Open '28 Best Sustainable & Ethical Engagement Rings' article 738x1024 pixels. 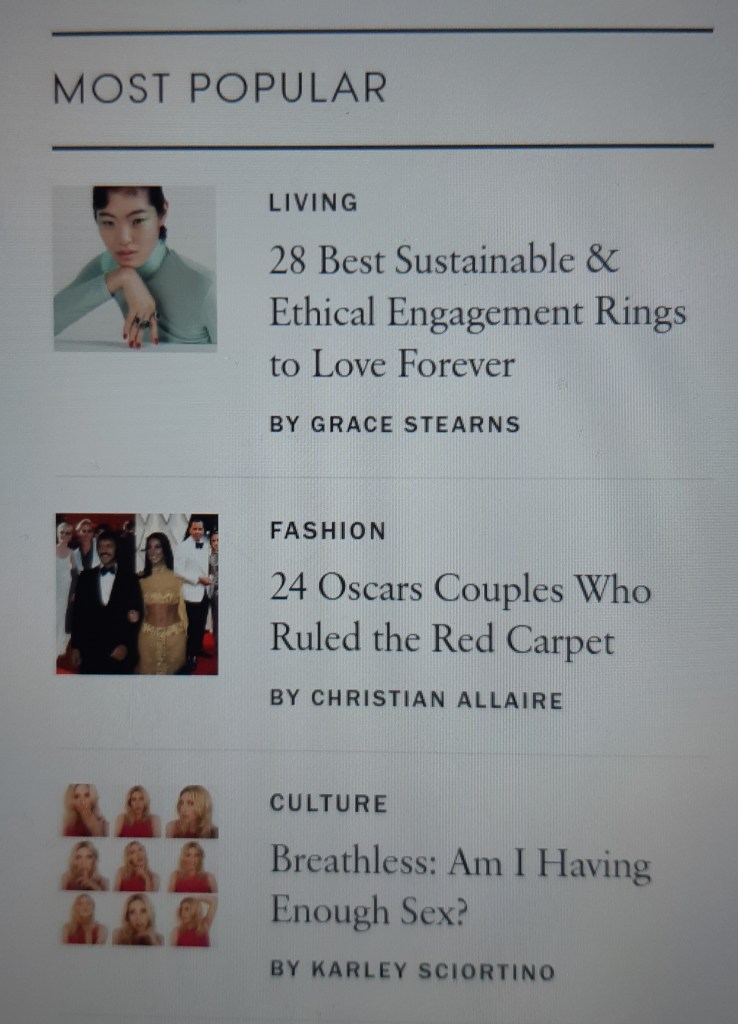(x=477, y=312)
